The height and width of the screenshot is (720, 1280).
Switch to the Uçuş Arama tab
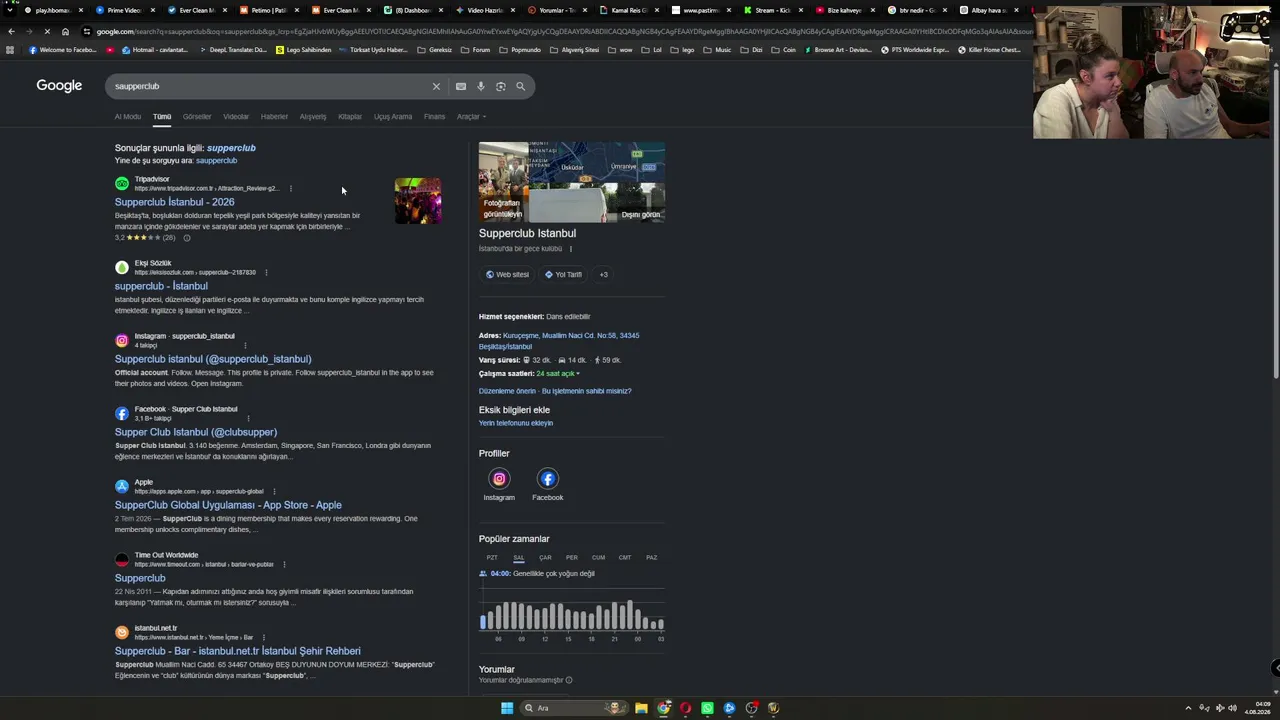point(393,117)
